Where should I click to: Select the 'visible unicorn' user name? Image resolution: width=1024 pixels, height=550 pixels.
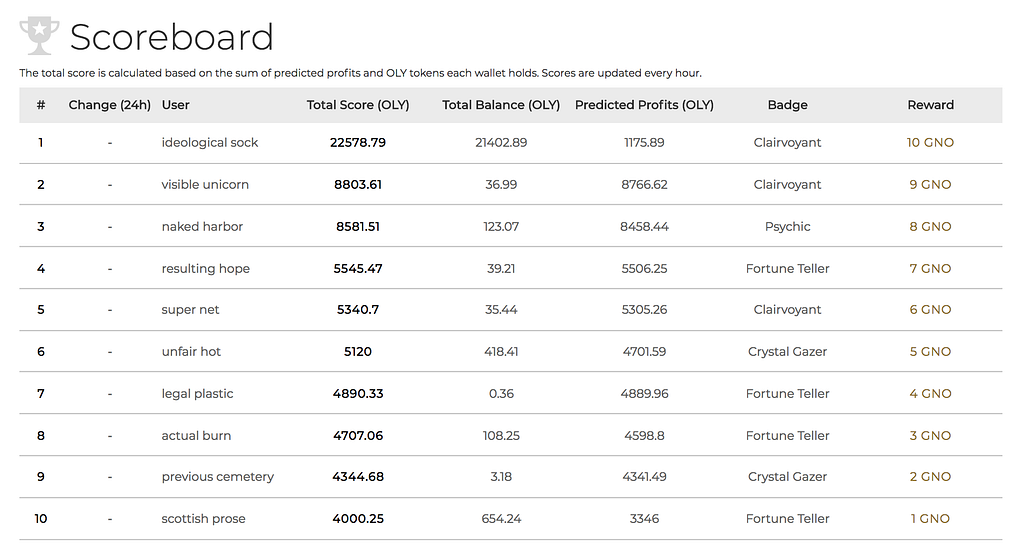205,185
